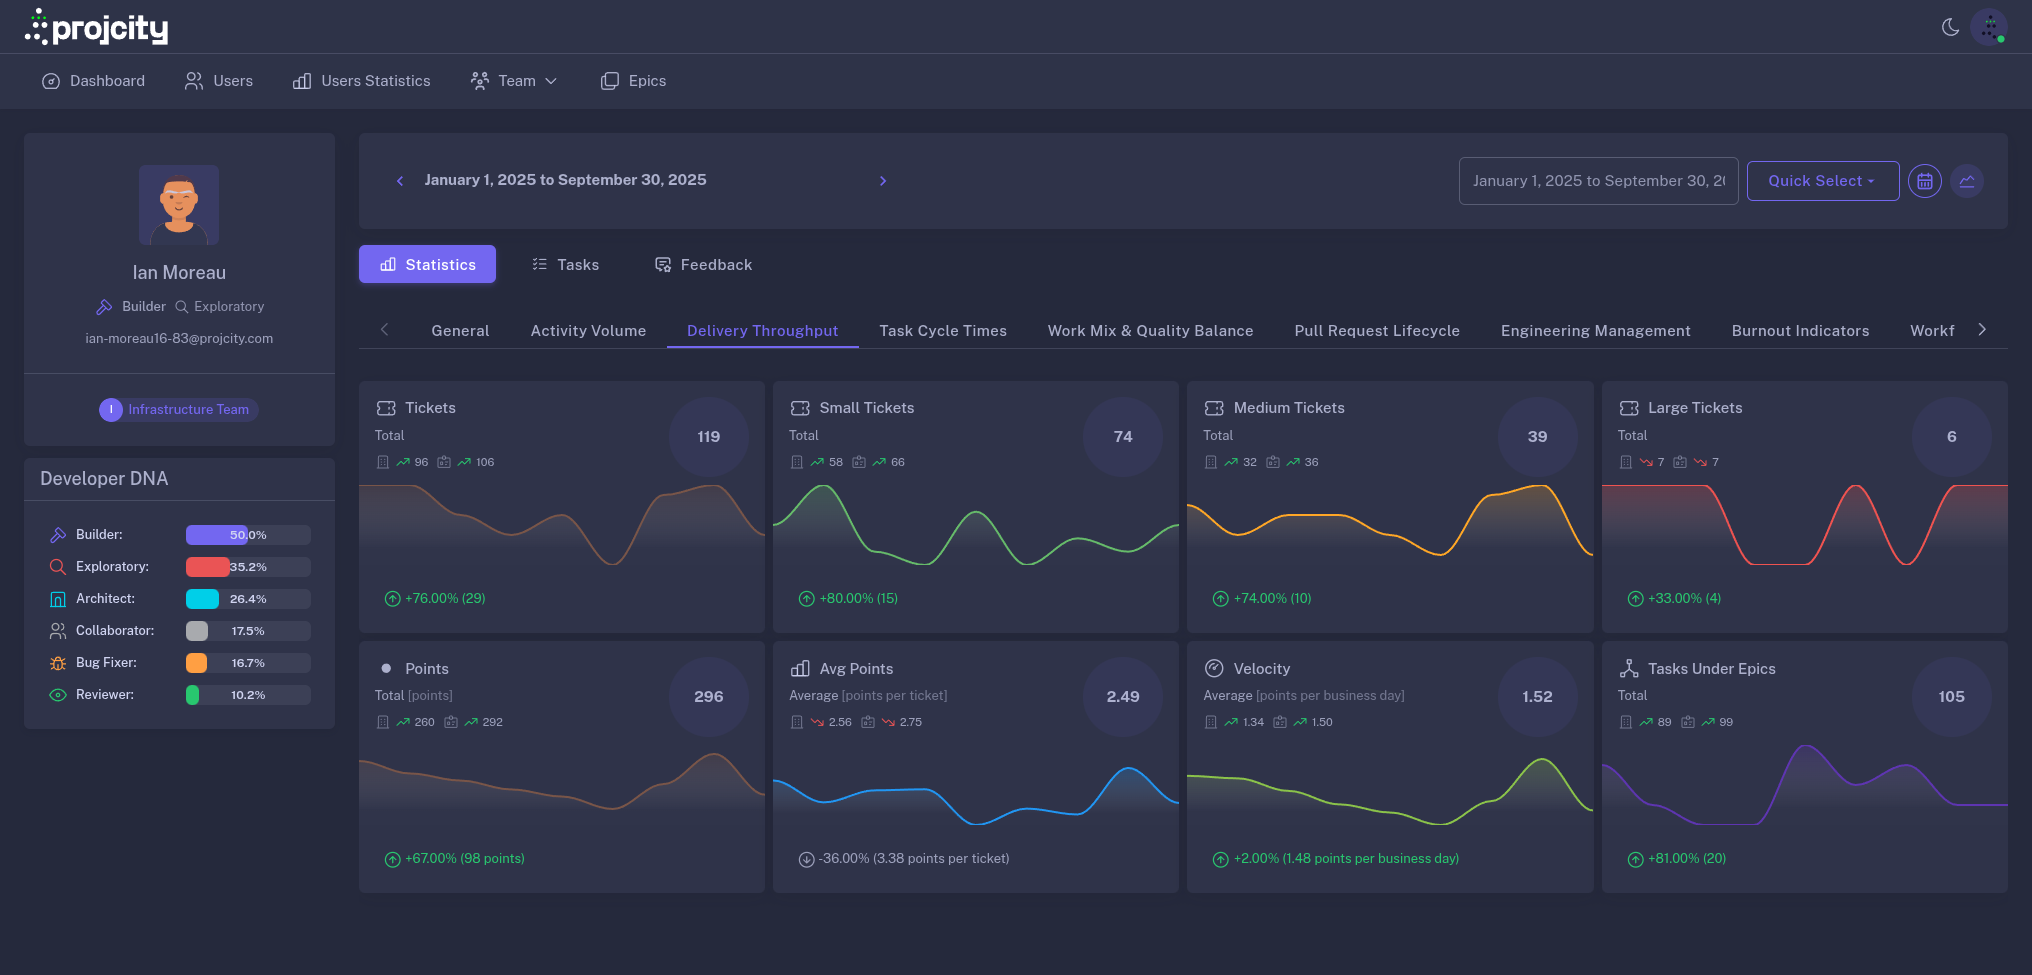Click the trend chart icon top right
Image resolution: width=2032 pixels, height=975 pixels.
[x=1967, y=181]
